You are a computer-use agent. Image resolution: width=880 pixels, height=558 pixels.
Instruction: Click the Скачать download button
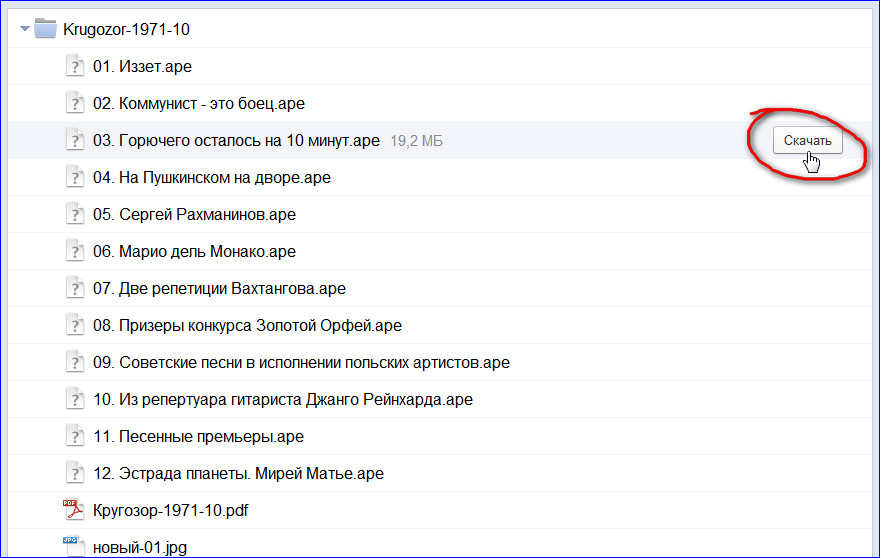[807, 142]
